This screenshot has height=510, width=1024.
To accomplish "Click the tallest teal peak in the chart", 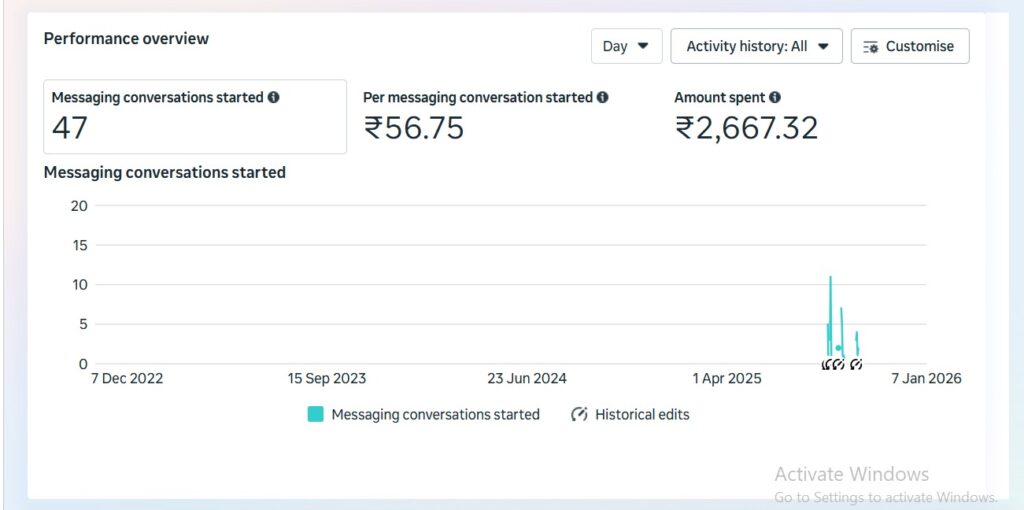I will [830, 280].
